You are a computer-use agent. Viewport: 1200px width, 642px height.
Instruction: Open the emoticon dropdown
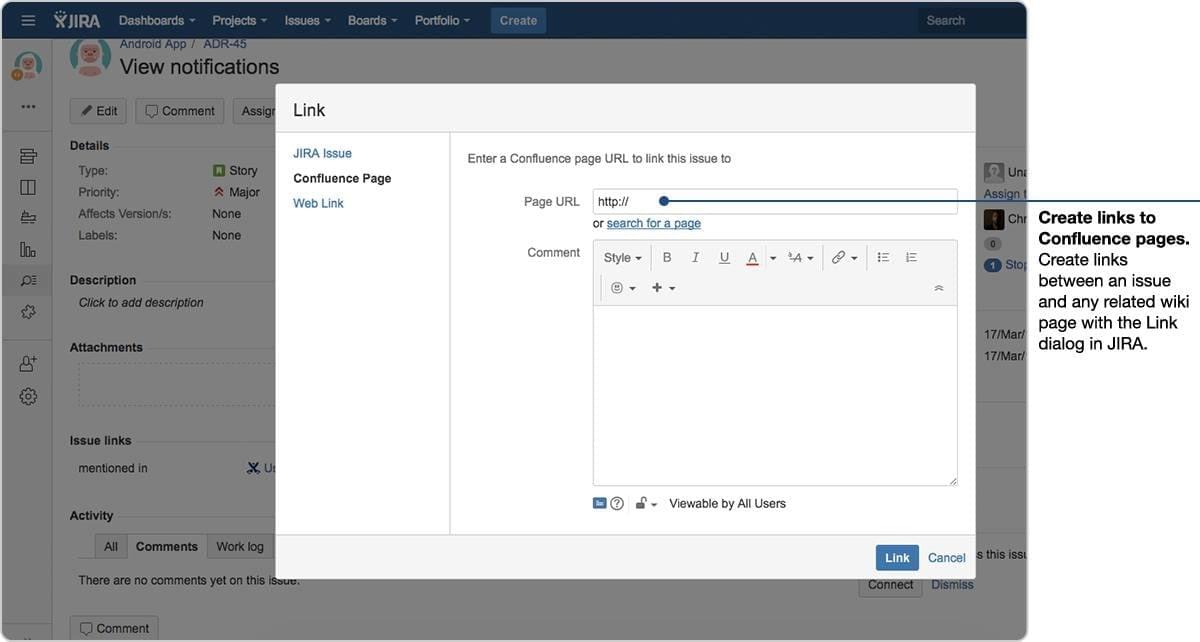click(x=623, y=288)
